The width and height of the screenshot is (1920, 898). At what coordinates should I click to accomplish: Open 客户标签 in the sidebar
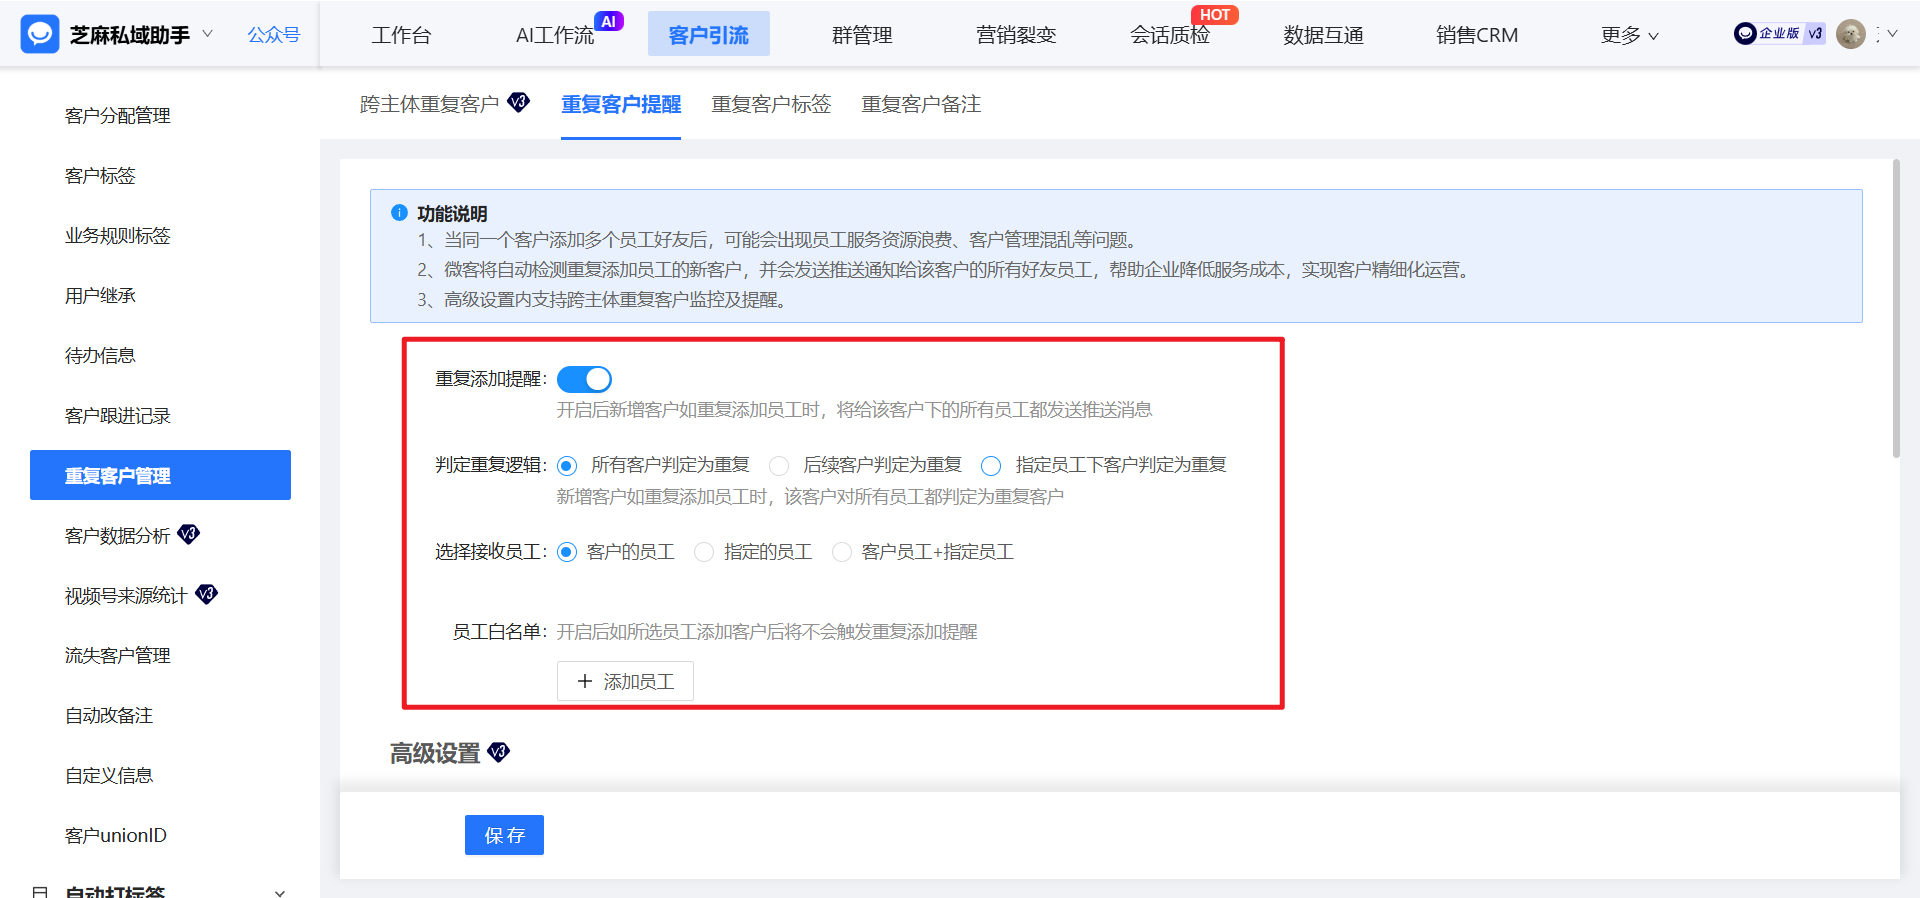[x=100, y=176]
